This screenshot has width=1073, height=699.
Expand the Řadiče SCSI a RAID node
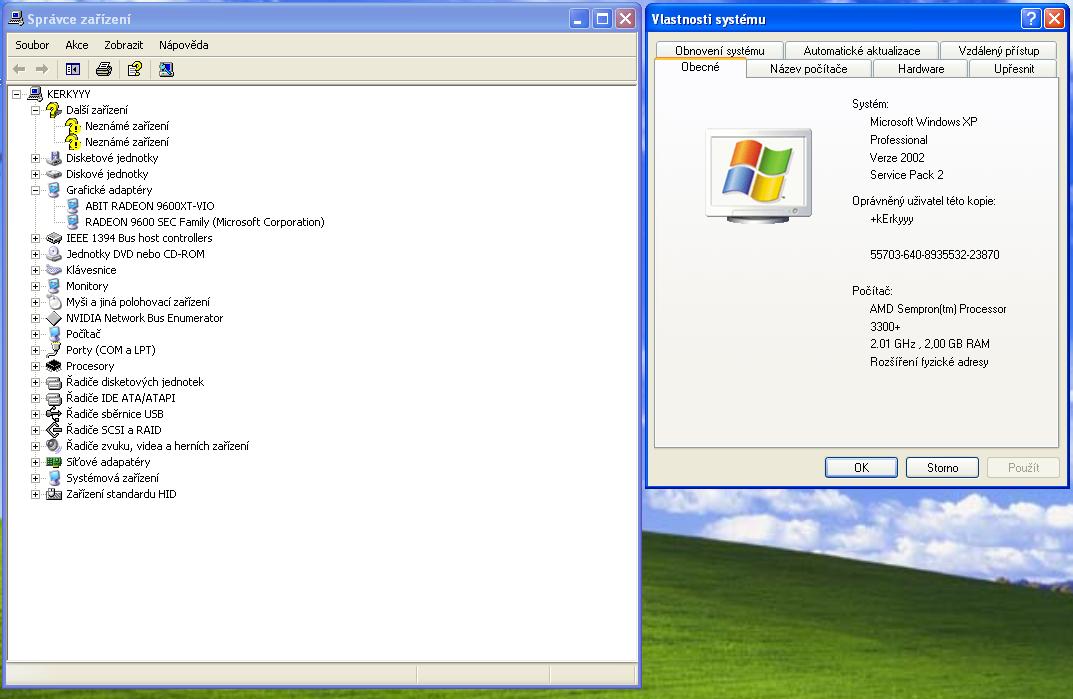pos(36,431)
